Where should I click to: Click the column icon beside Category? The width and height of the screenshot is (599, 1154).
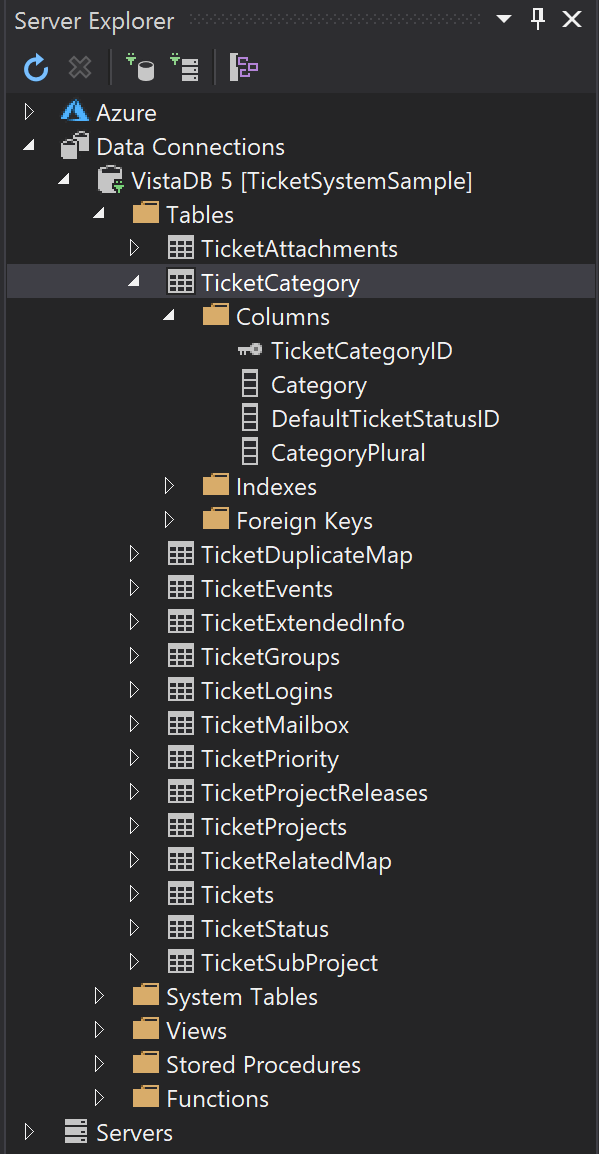pos(250,384)
